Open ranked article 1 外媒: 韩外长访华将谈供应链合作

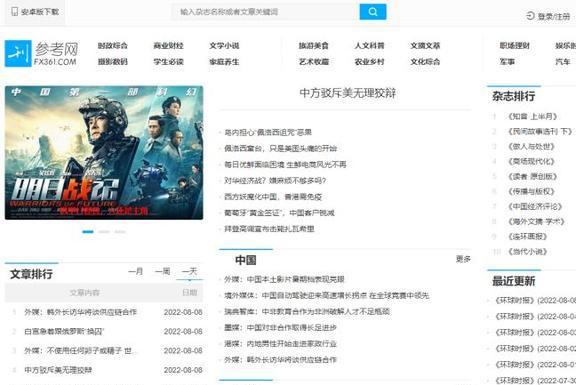[80, 312]
